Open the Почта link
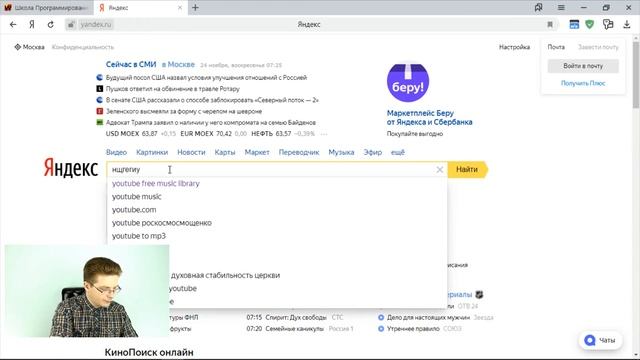This screenshot has height=360, width=640. click(x=556, y=47)
